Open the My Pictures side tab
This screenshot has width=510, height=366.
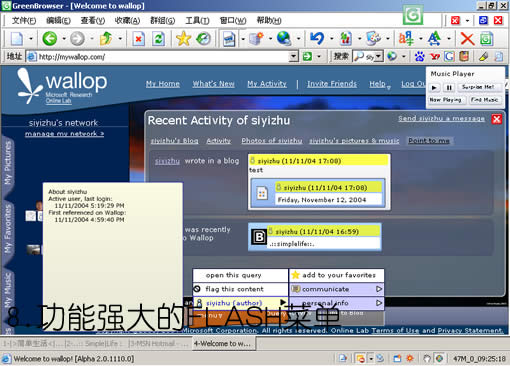[7, 163]
